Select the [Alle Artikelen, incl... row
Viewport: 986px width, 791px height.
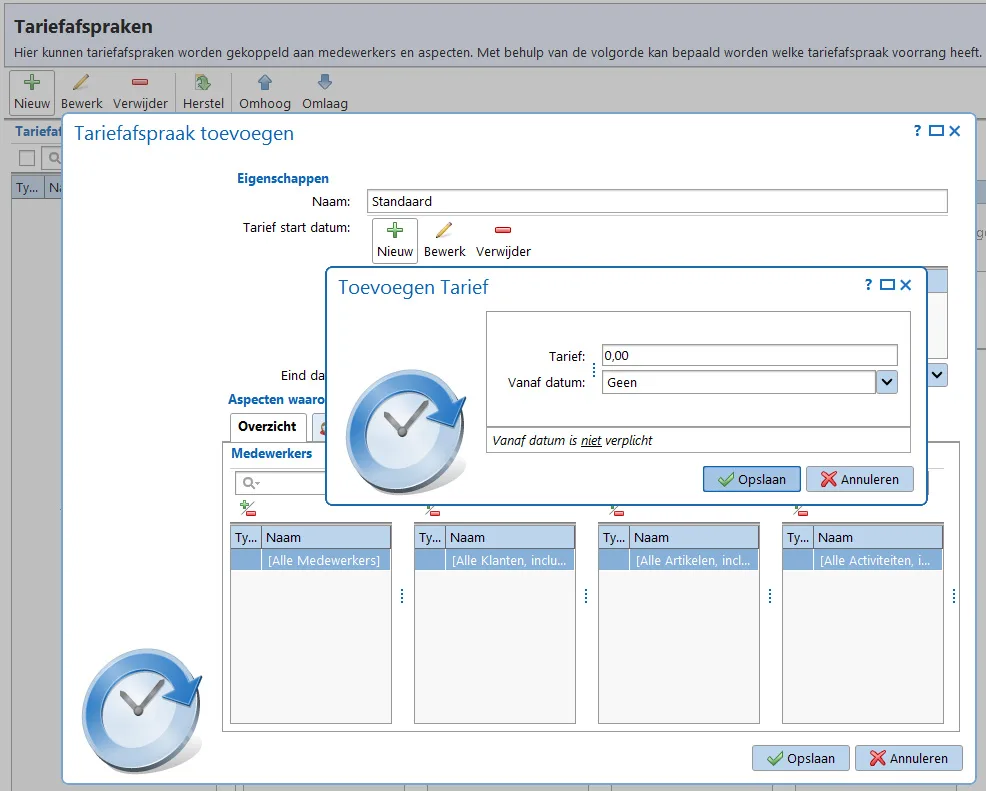tap(679, 560)
